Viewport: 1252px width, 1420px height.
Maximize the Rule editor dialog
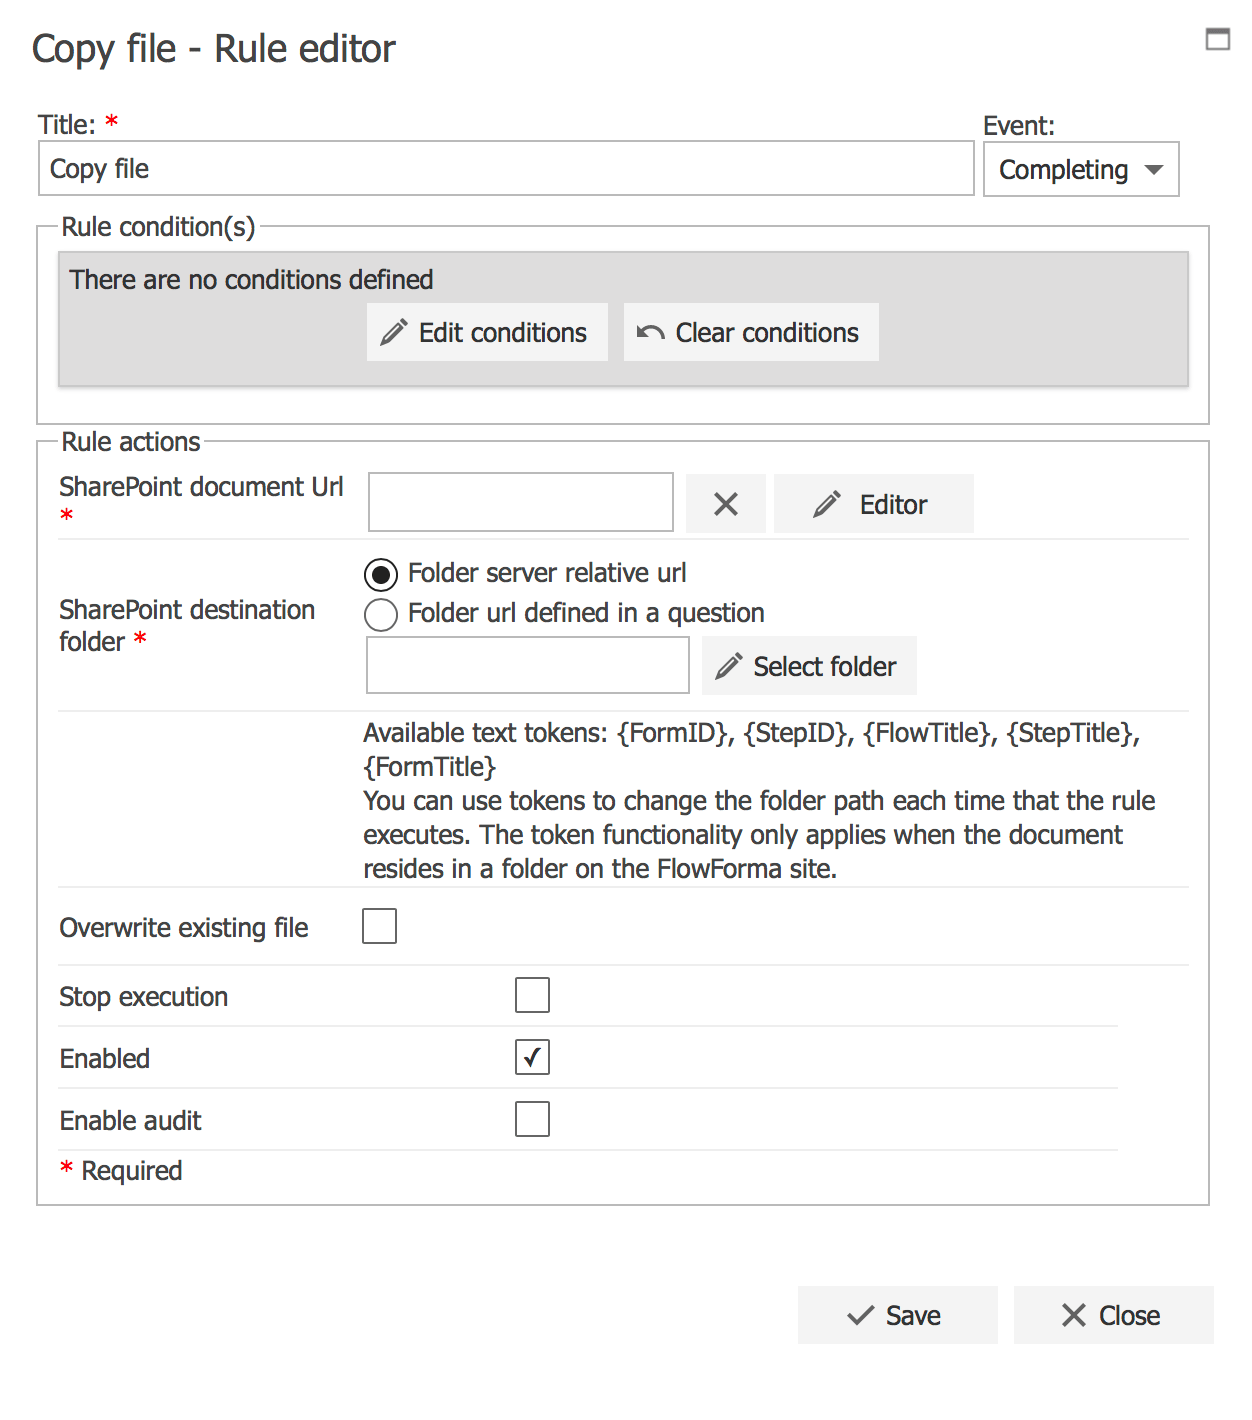click(x=1217, y=39)
